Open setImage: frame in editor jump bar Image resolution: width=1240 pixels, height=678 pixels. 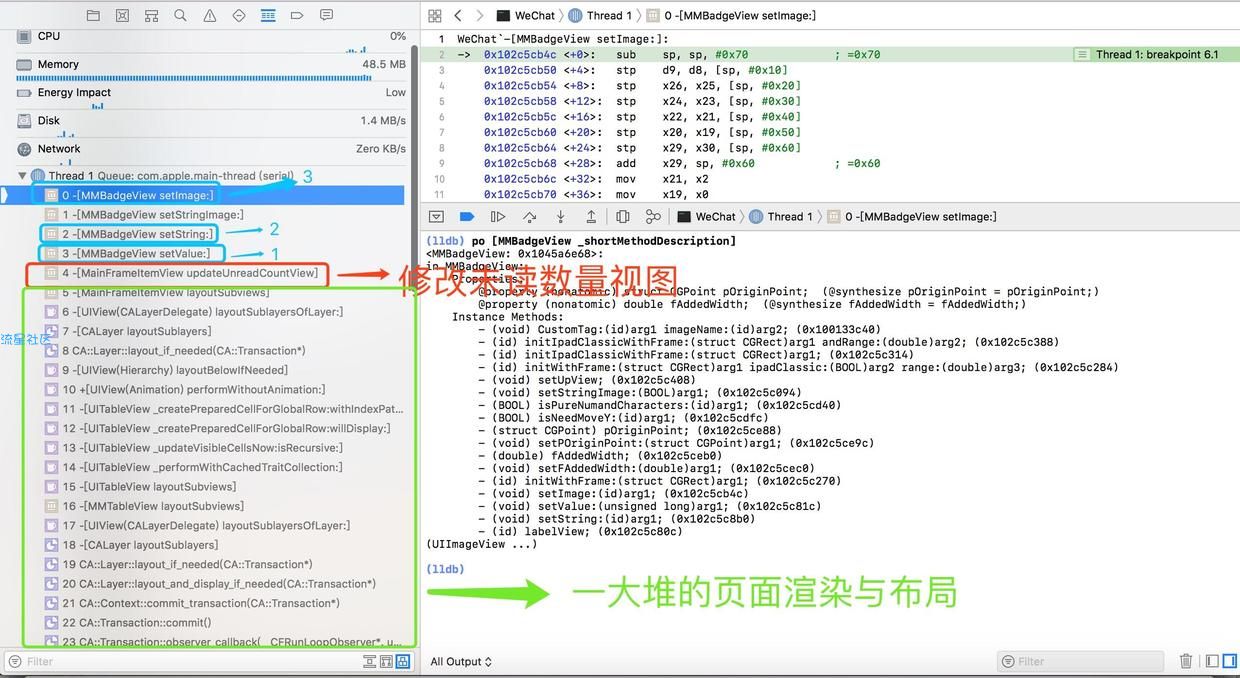coord(731,16)
